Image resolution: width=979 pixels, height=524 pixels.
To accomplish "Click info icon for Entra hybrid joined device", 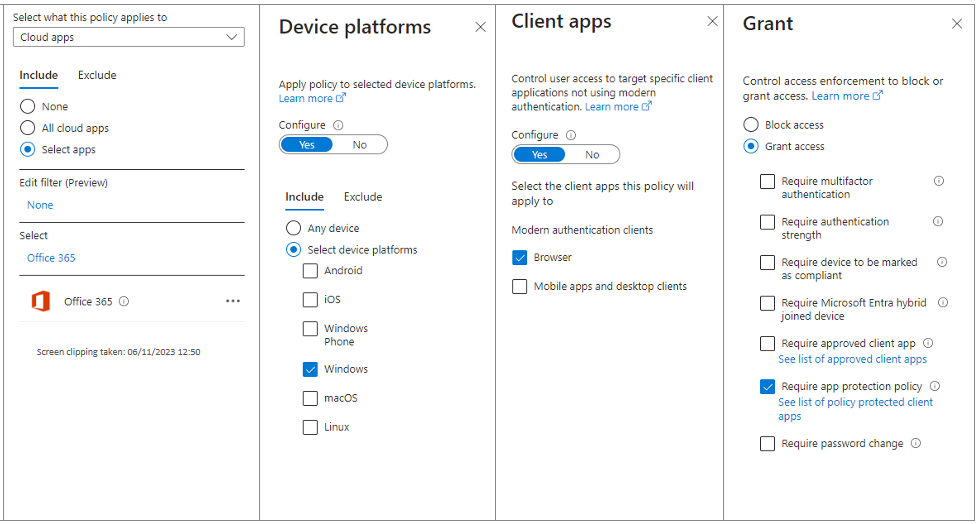I will coord(943,302).
